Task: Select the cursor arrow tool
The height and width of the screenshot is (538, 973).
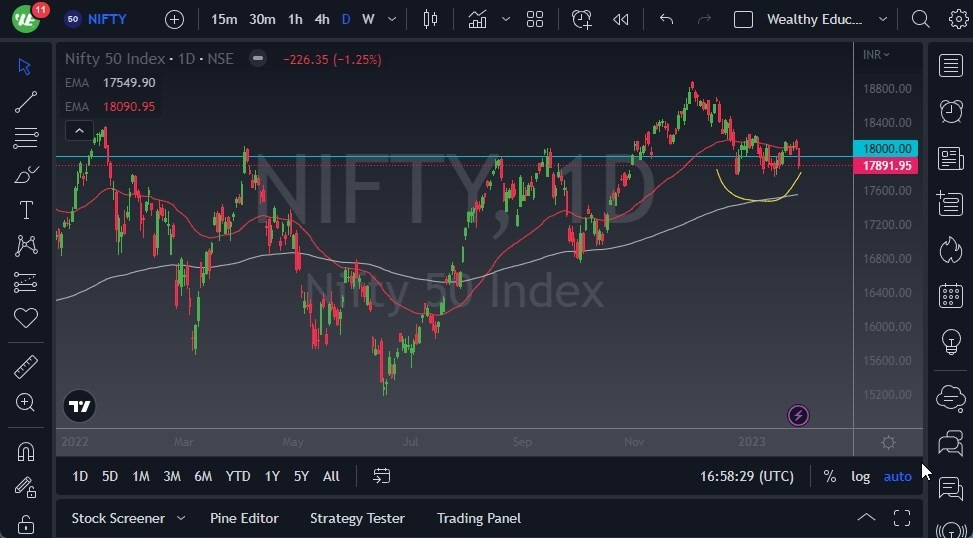Action: click(x=25, y=66)
